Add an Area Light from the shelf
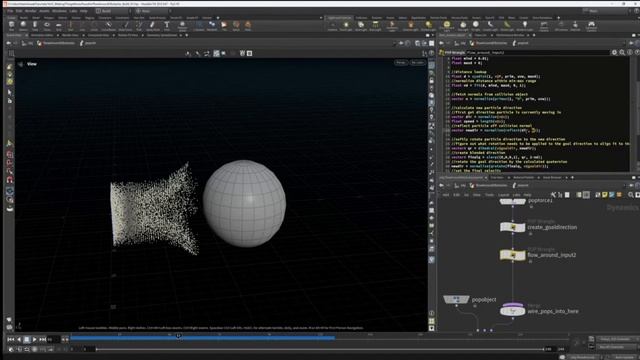The image size is (640, 360). [375, 26]
